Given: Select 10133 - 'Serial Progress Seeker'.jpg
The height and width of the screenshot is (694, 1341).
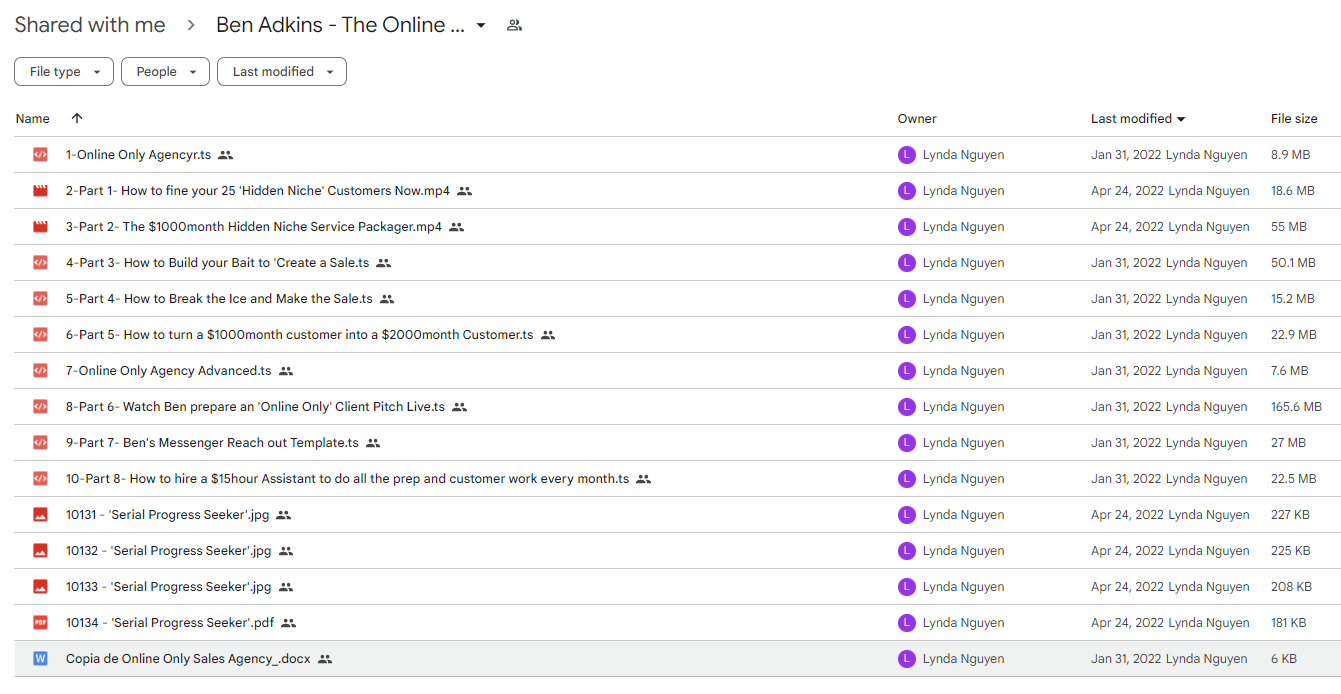Looking at the screenshot, I should tap(168, 587).
